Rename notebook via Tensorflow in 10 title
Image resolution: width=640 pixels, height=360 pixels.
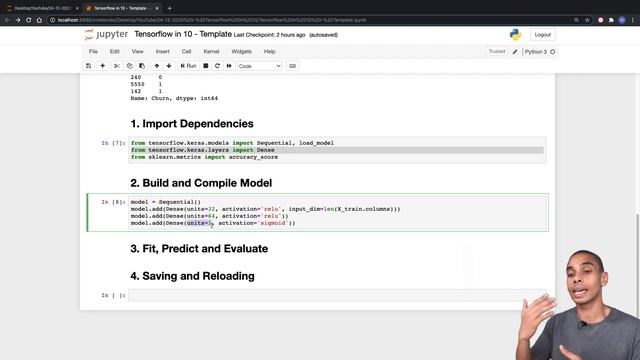tap(183, 34)
